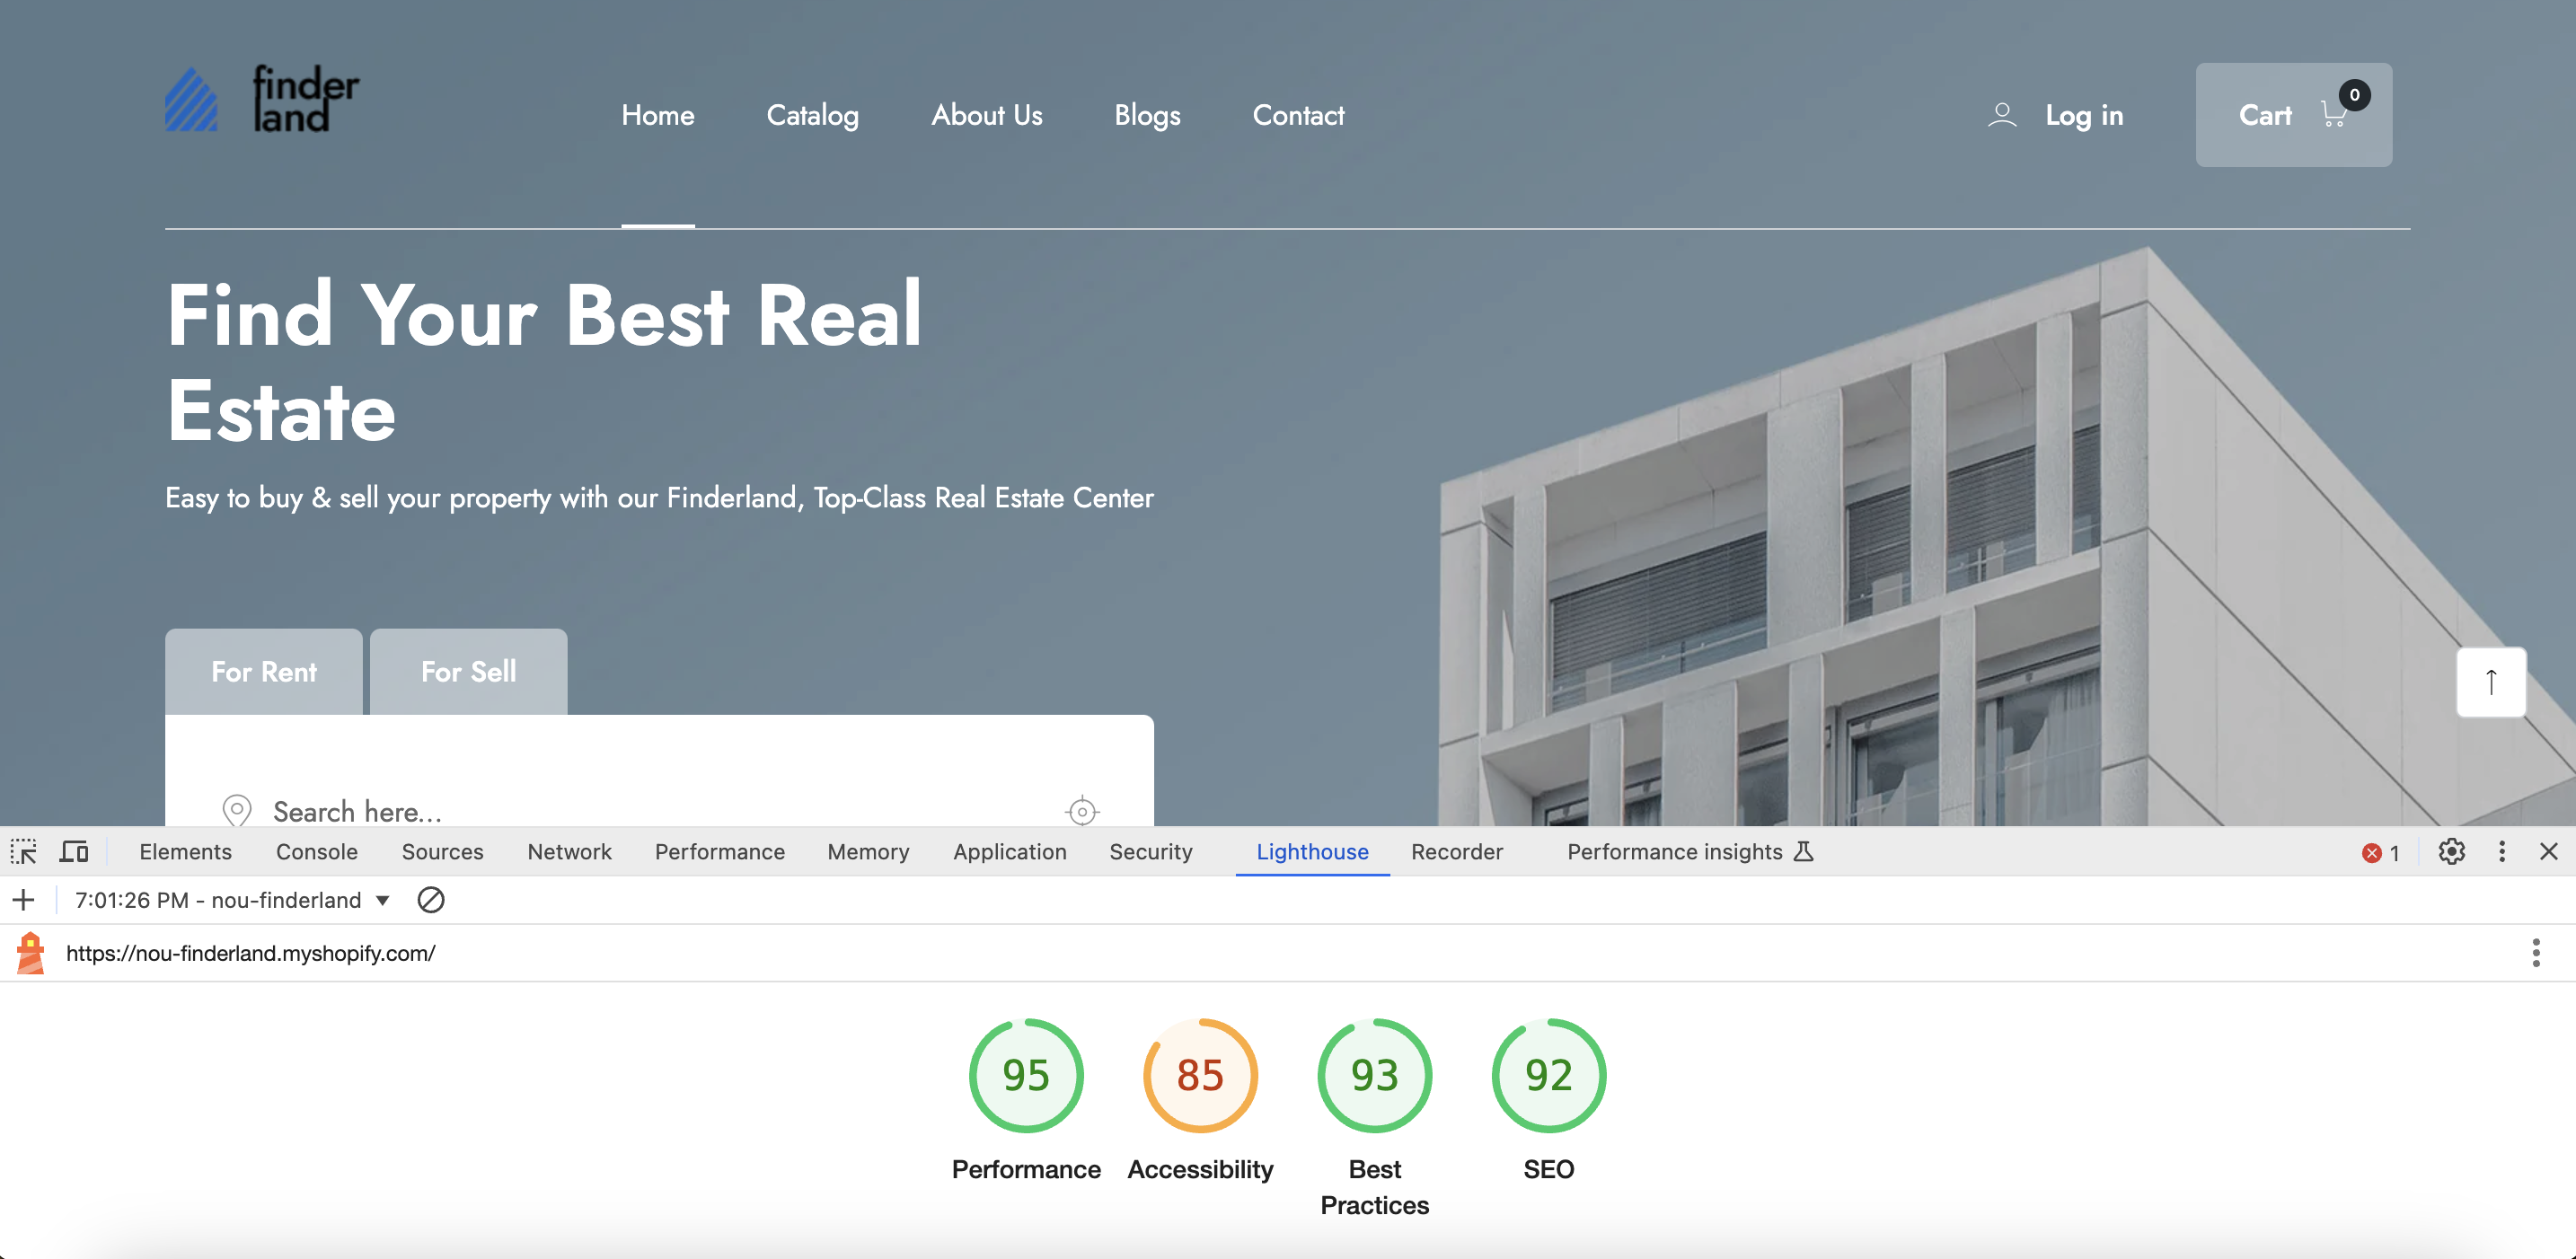Toggle the device toolbar icon
Image resolution: width=2576 pixels, height=1259 pixels.
tap(74, 852)
